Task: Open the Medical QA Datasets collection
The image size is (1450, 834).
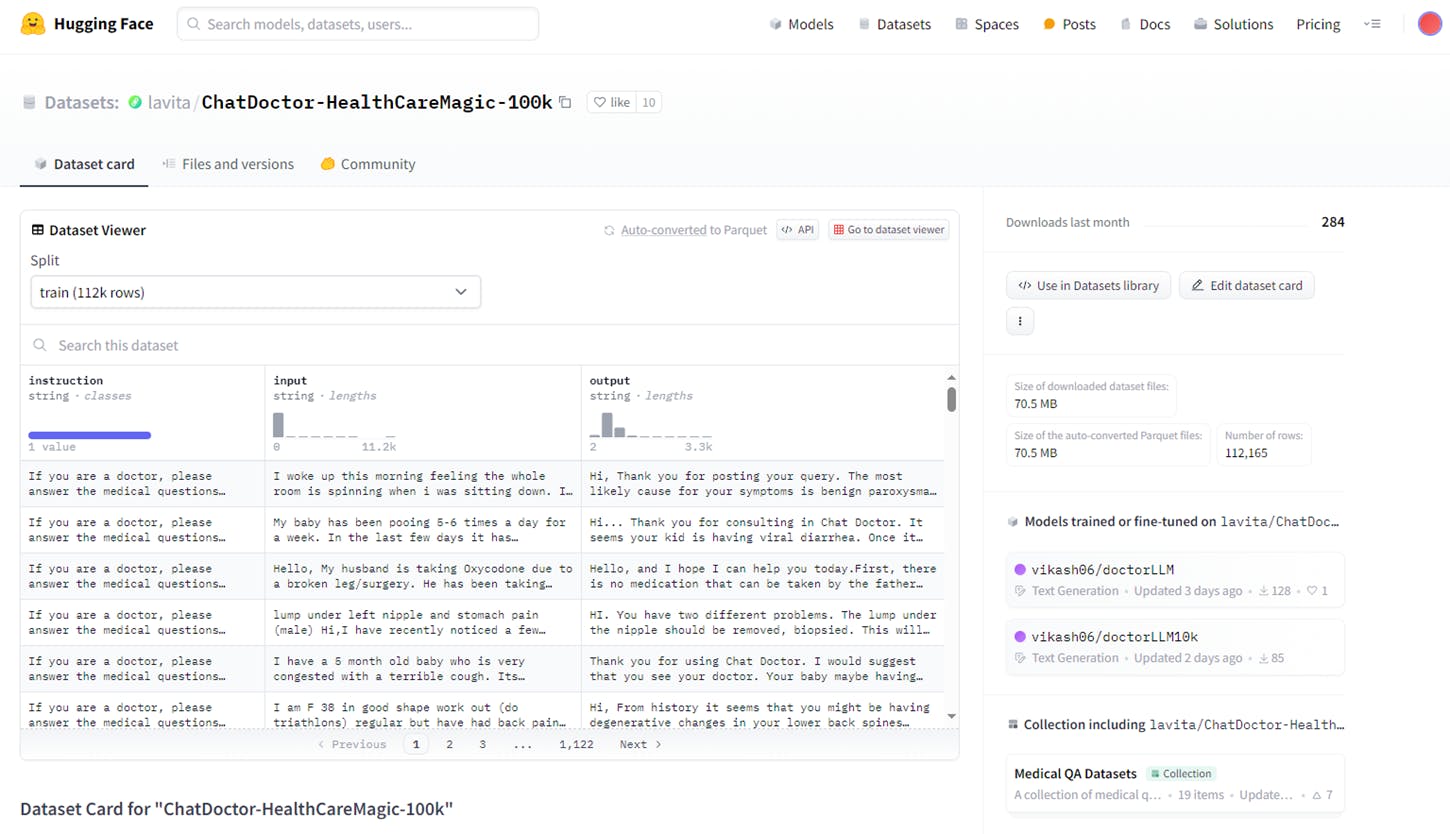Action: point(1175,784)
